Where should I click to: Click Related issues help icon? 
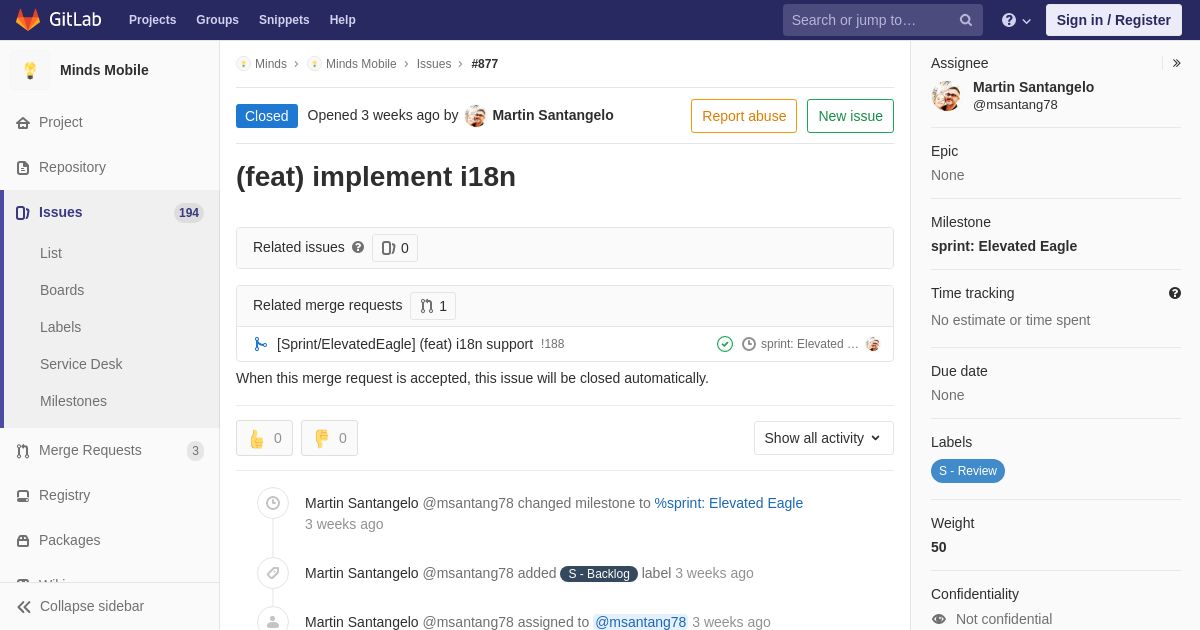pos(358,247)
